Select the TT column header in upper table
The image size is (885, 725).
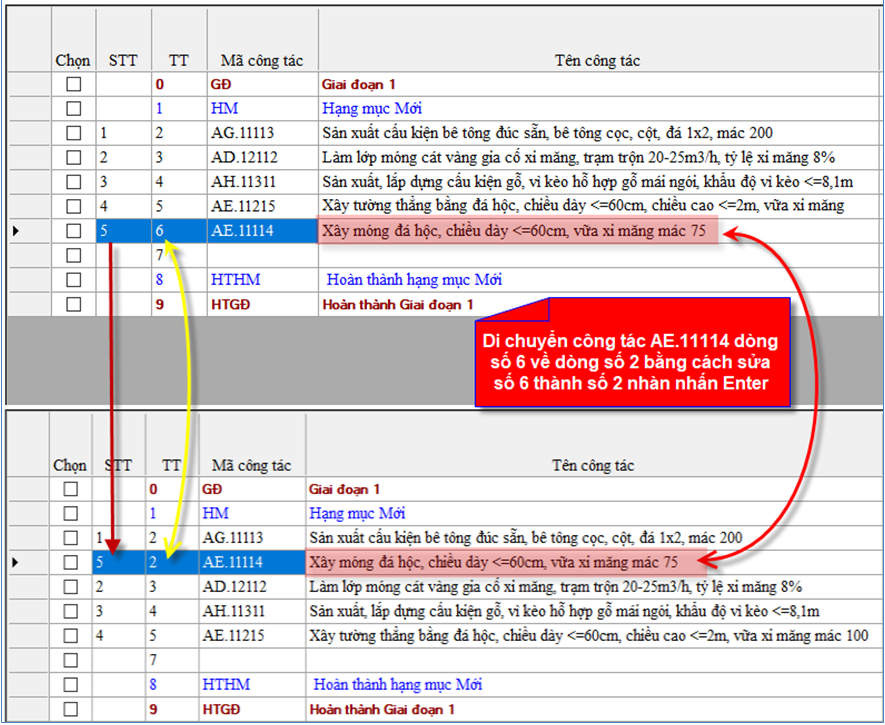(177, 61)
